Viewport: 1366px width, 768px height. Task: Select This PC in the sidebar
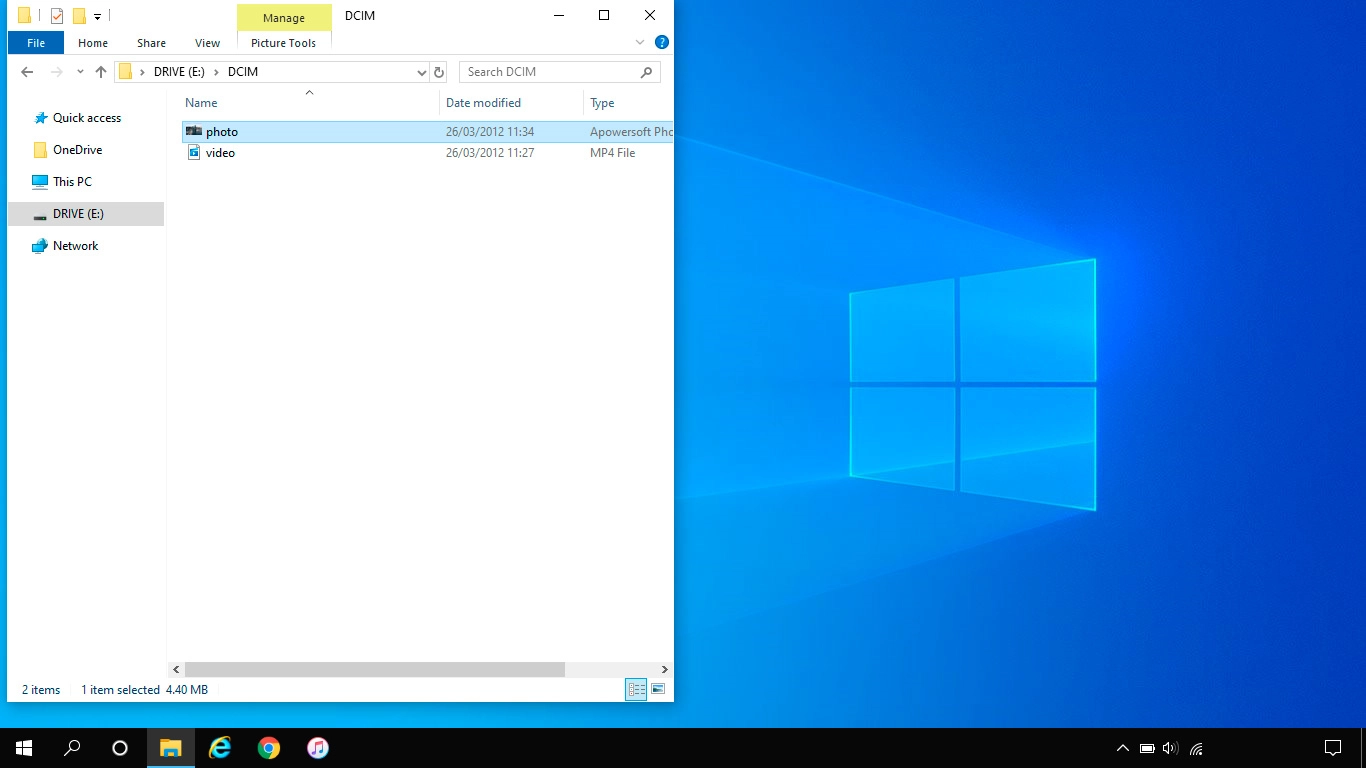(73, 181)
